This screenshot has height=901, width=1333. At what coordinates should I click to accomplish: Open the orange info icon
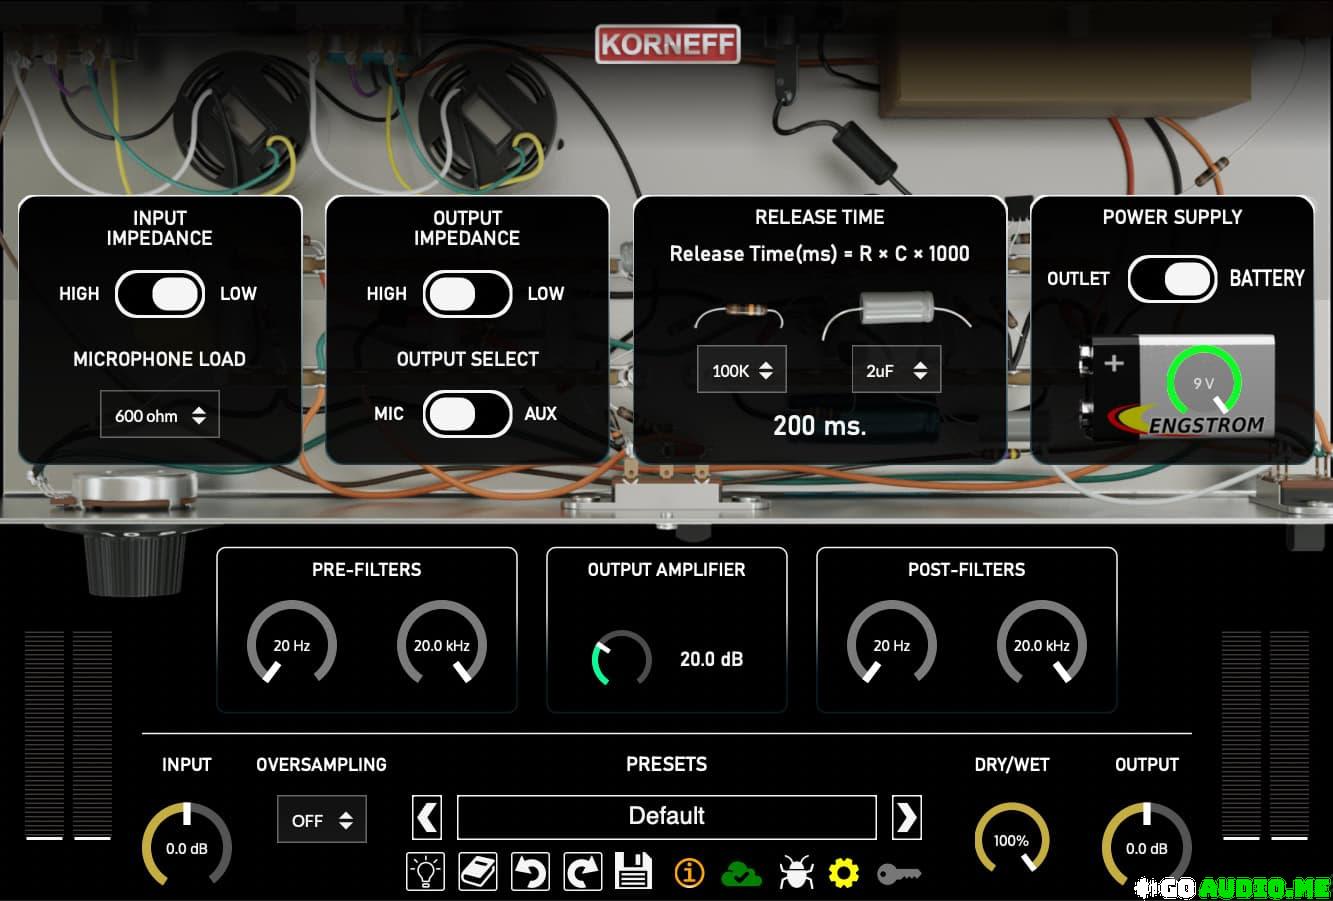click(689, 872)
